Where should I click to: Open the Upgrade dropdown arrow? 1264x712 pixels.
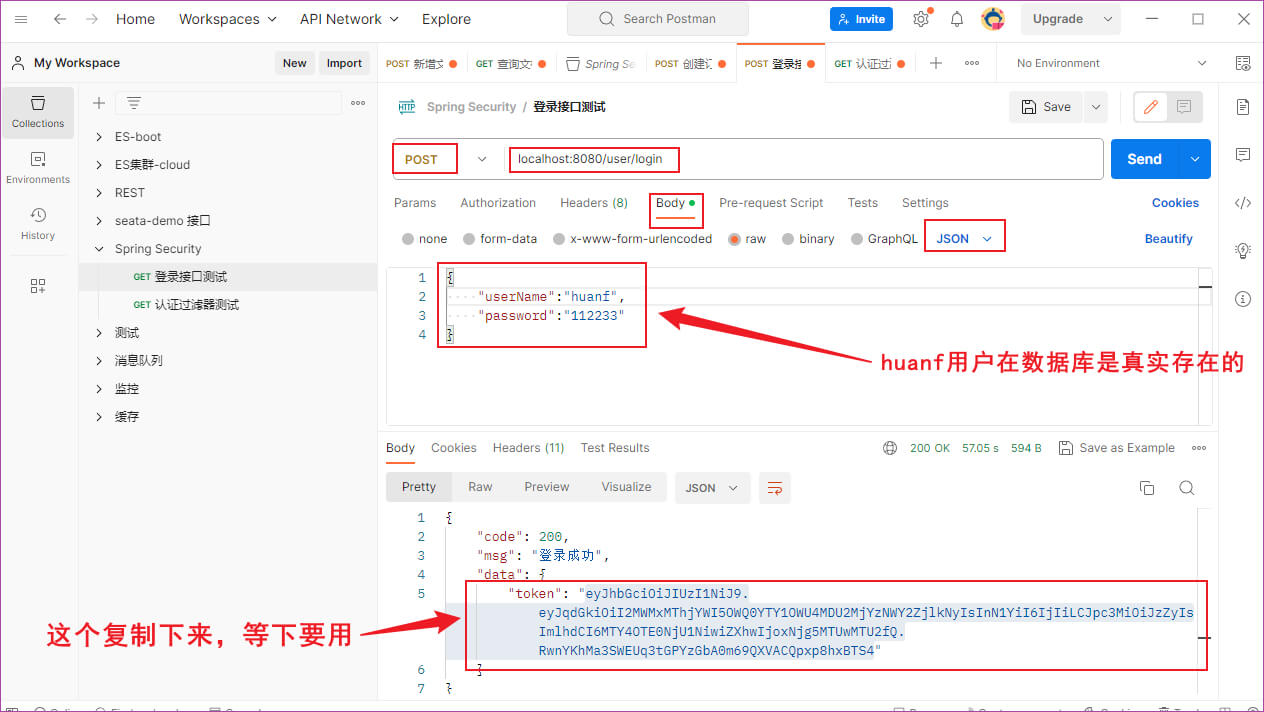pos(1107,19)
